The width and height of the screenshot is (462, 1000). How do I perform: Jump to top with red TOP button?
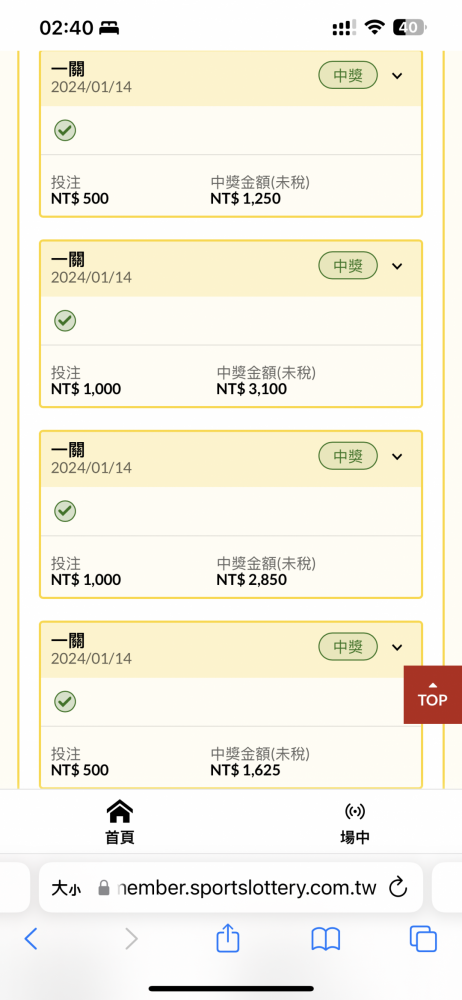tap(433, 695)
